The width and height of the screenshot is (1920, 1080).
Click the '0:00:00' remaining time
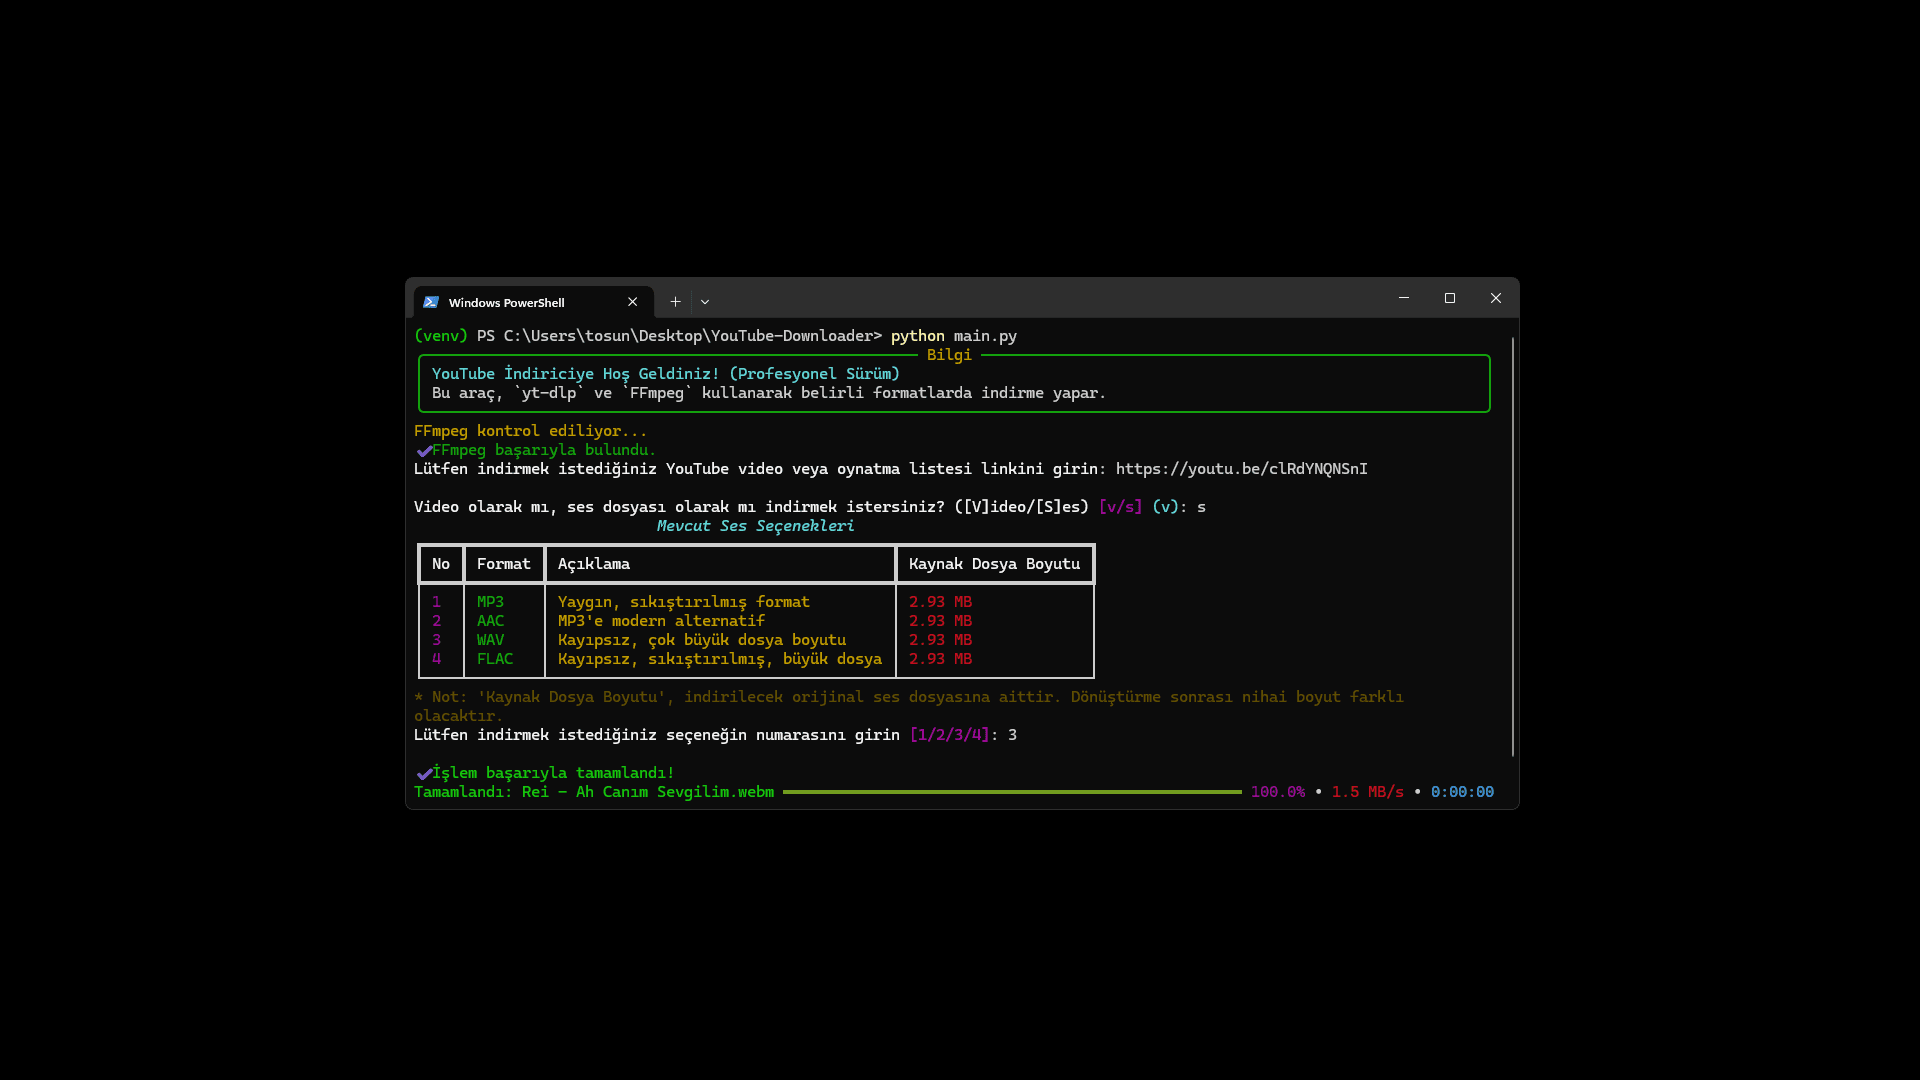[1462, 792]
